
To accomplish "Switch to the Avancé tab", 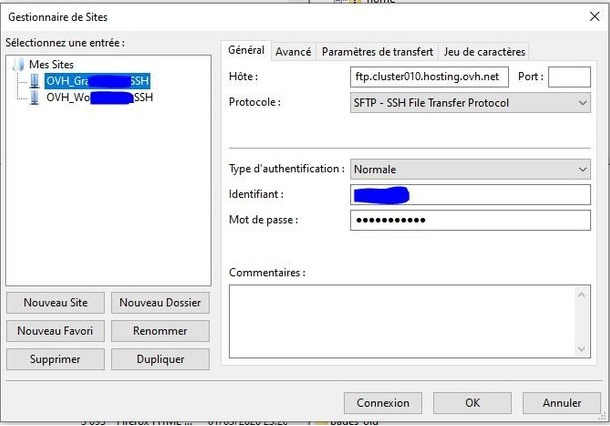I will (x=293, y=51).
